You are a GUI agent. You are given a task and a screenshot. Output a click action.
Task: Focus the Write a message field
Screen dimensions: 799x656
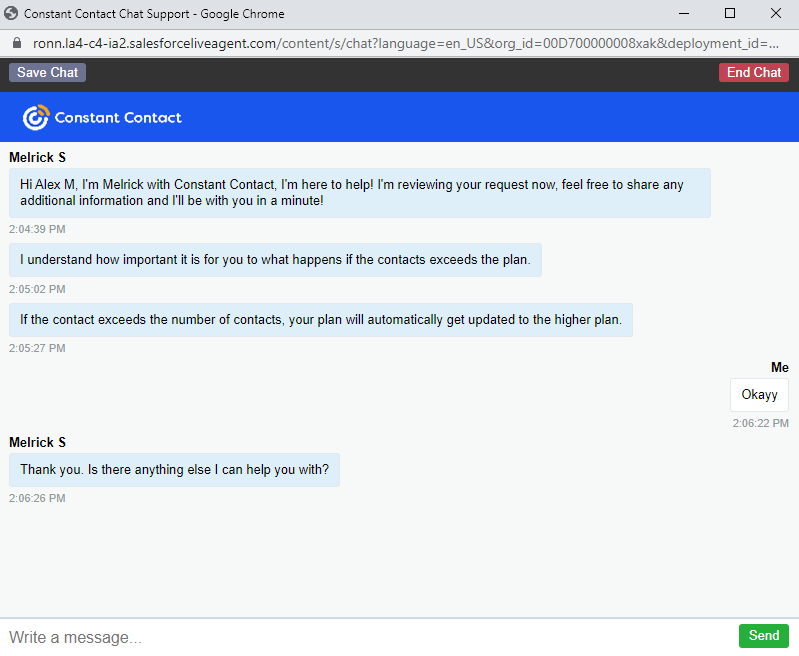[367, 637]
